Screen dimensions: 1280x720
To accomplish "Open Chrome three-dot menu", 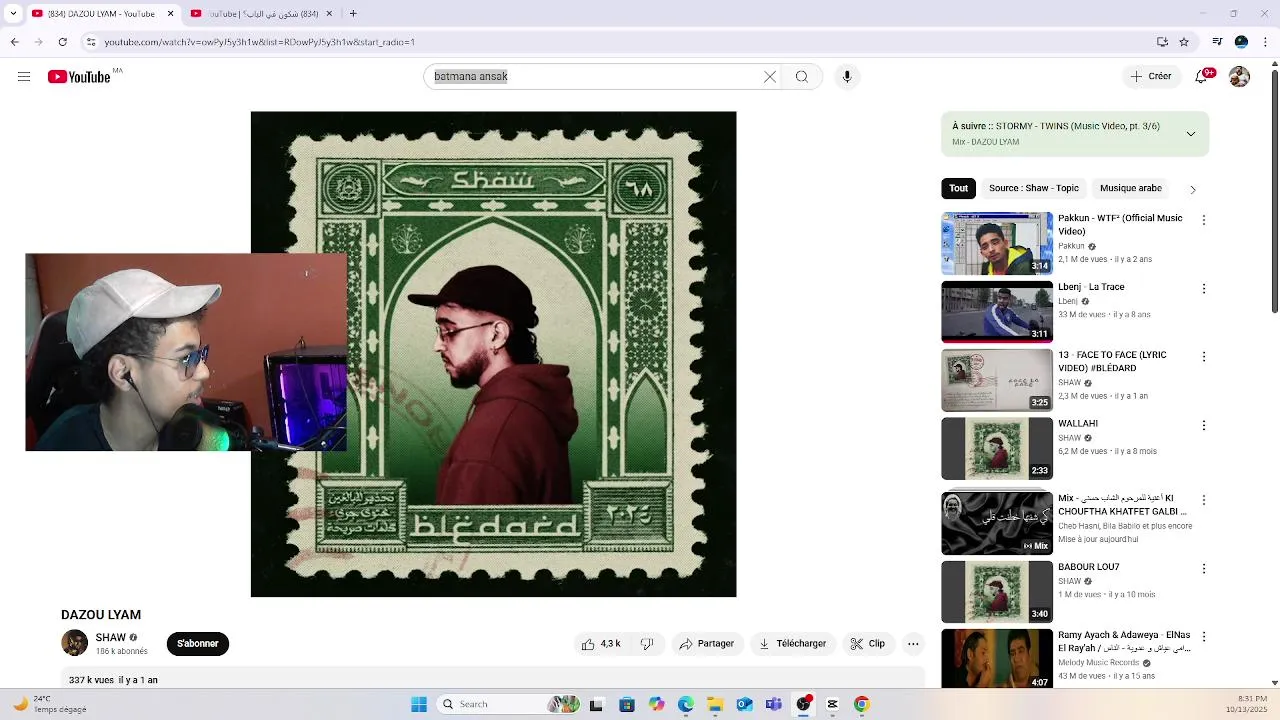I will (x=1265, y=42).
